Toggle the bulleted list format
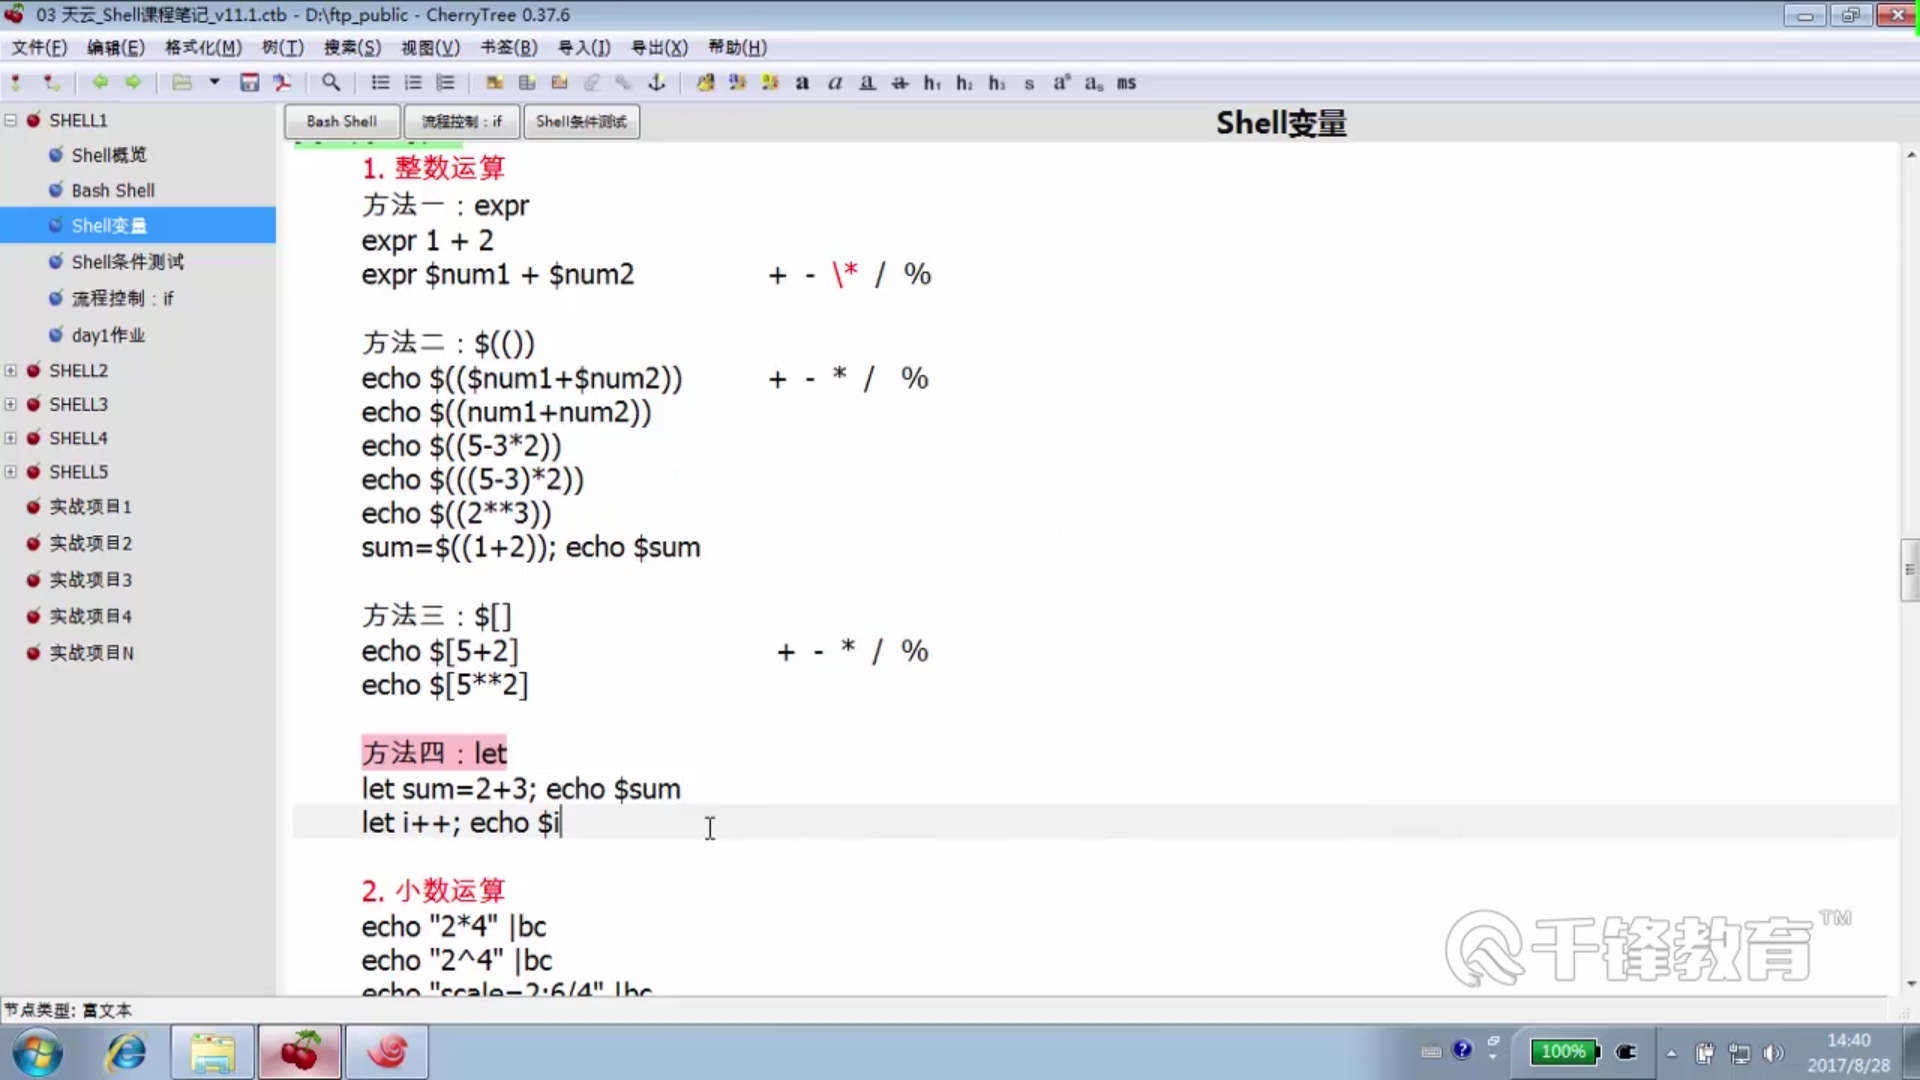1920x1080 pixels. point(380,83)
